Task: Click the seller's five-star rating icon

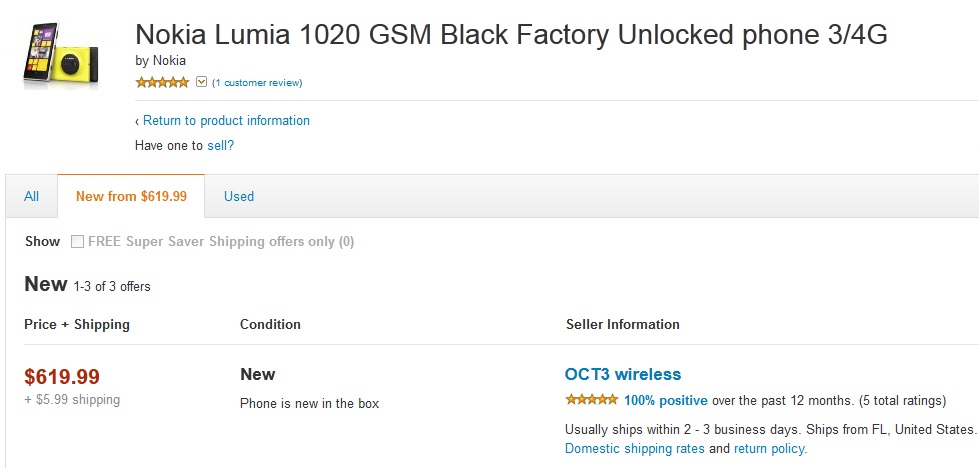Action: [591, 400]
